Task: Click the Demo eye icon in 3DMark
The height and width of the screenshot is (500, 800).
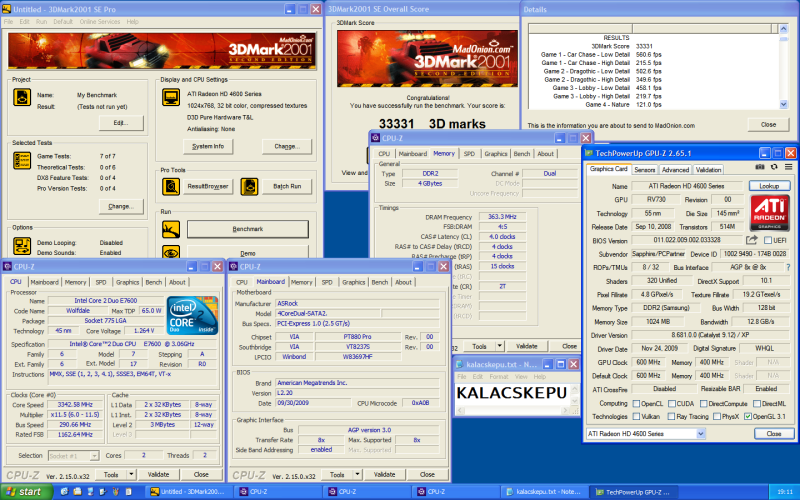Action: point(171,252)
